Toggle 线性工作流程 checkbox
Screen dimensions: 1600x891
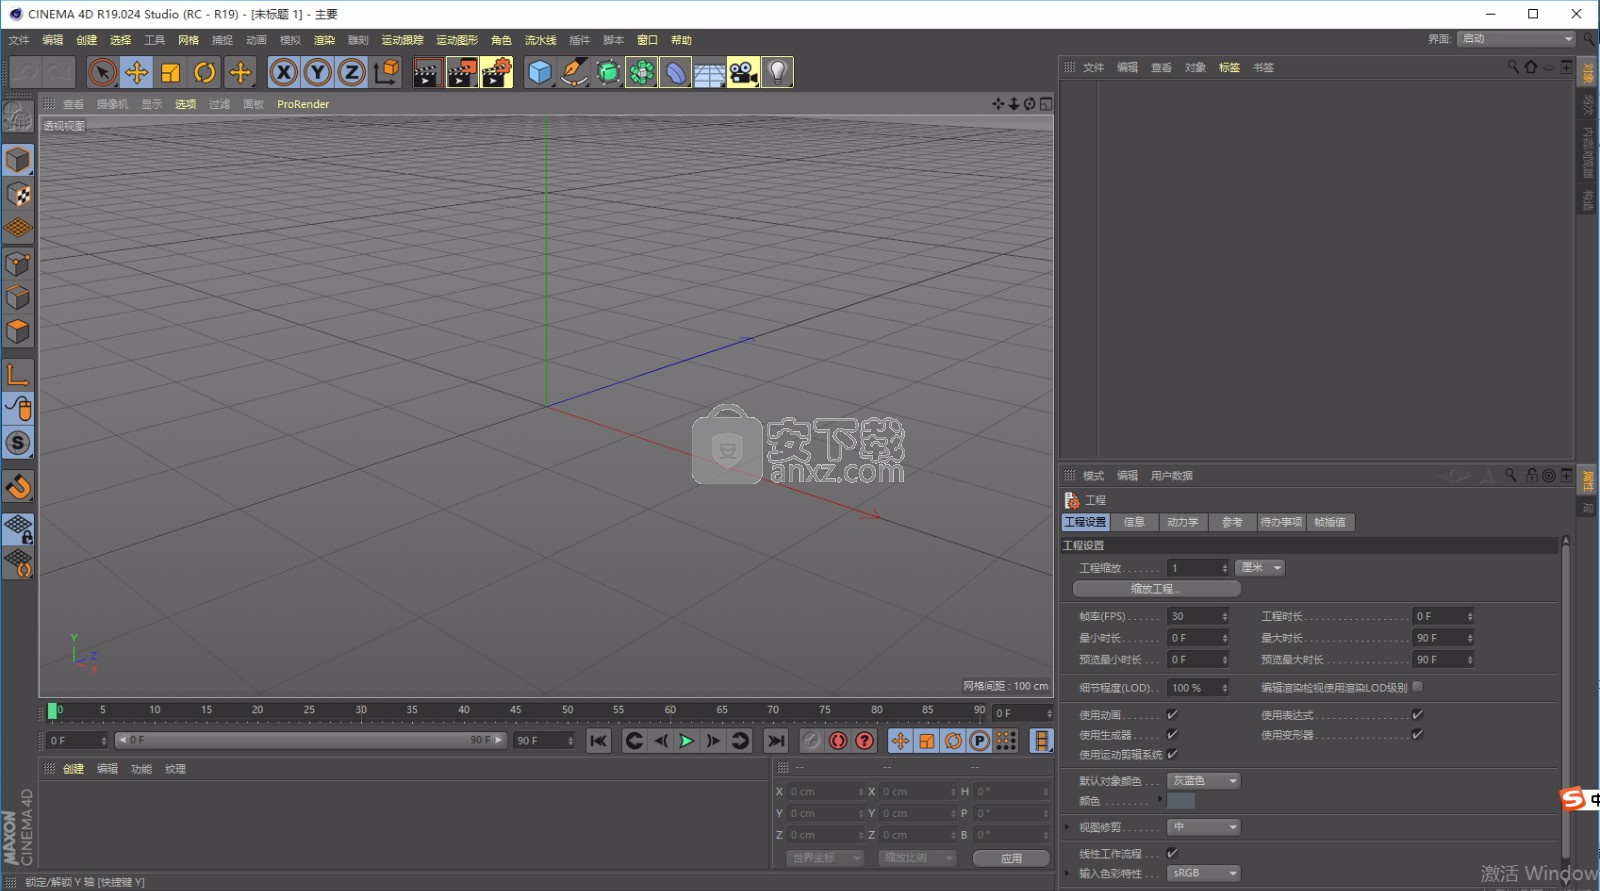pyautogui.click(x=1172, y=853)
